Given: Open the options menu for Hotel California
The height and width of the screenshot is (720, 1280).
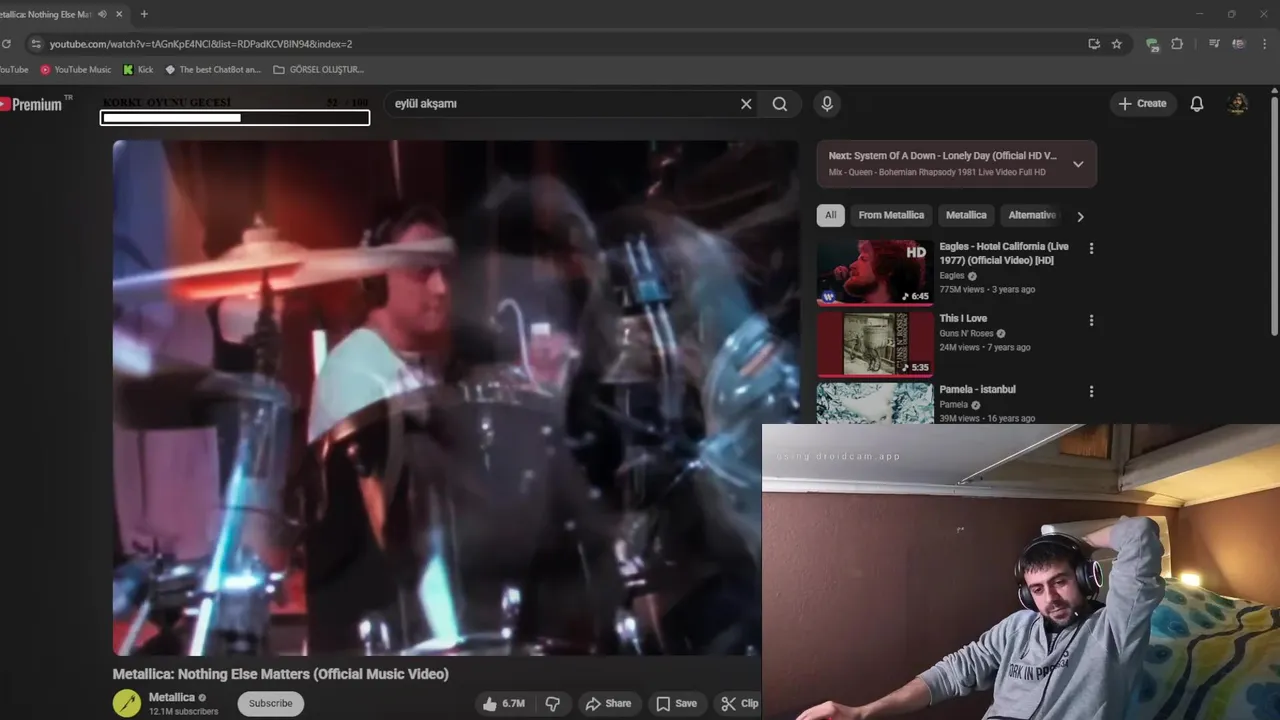Looking at the screenshot, I should point(1091,248).
